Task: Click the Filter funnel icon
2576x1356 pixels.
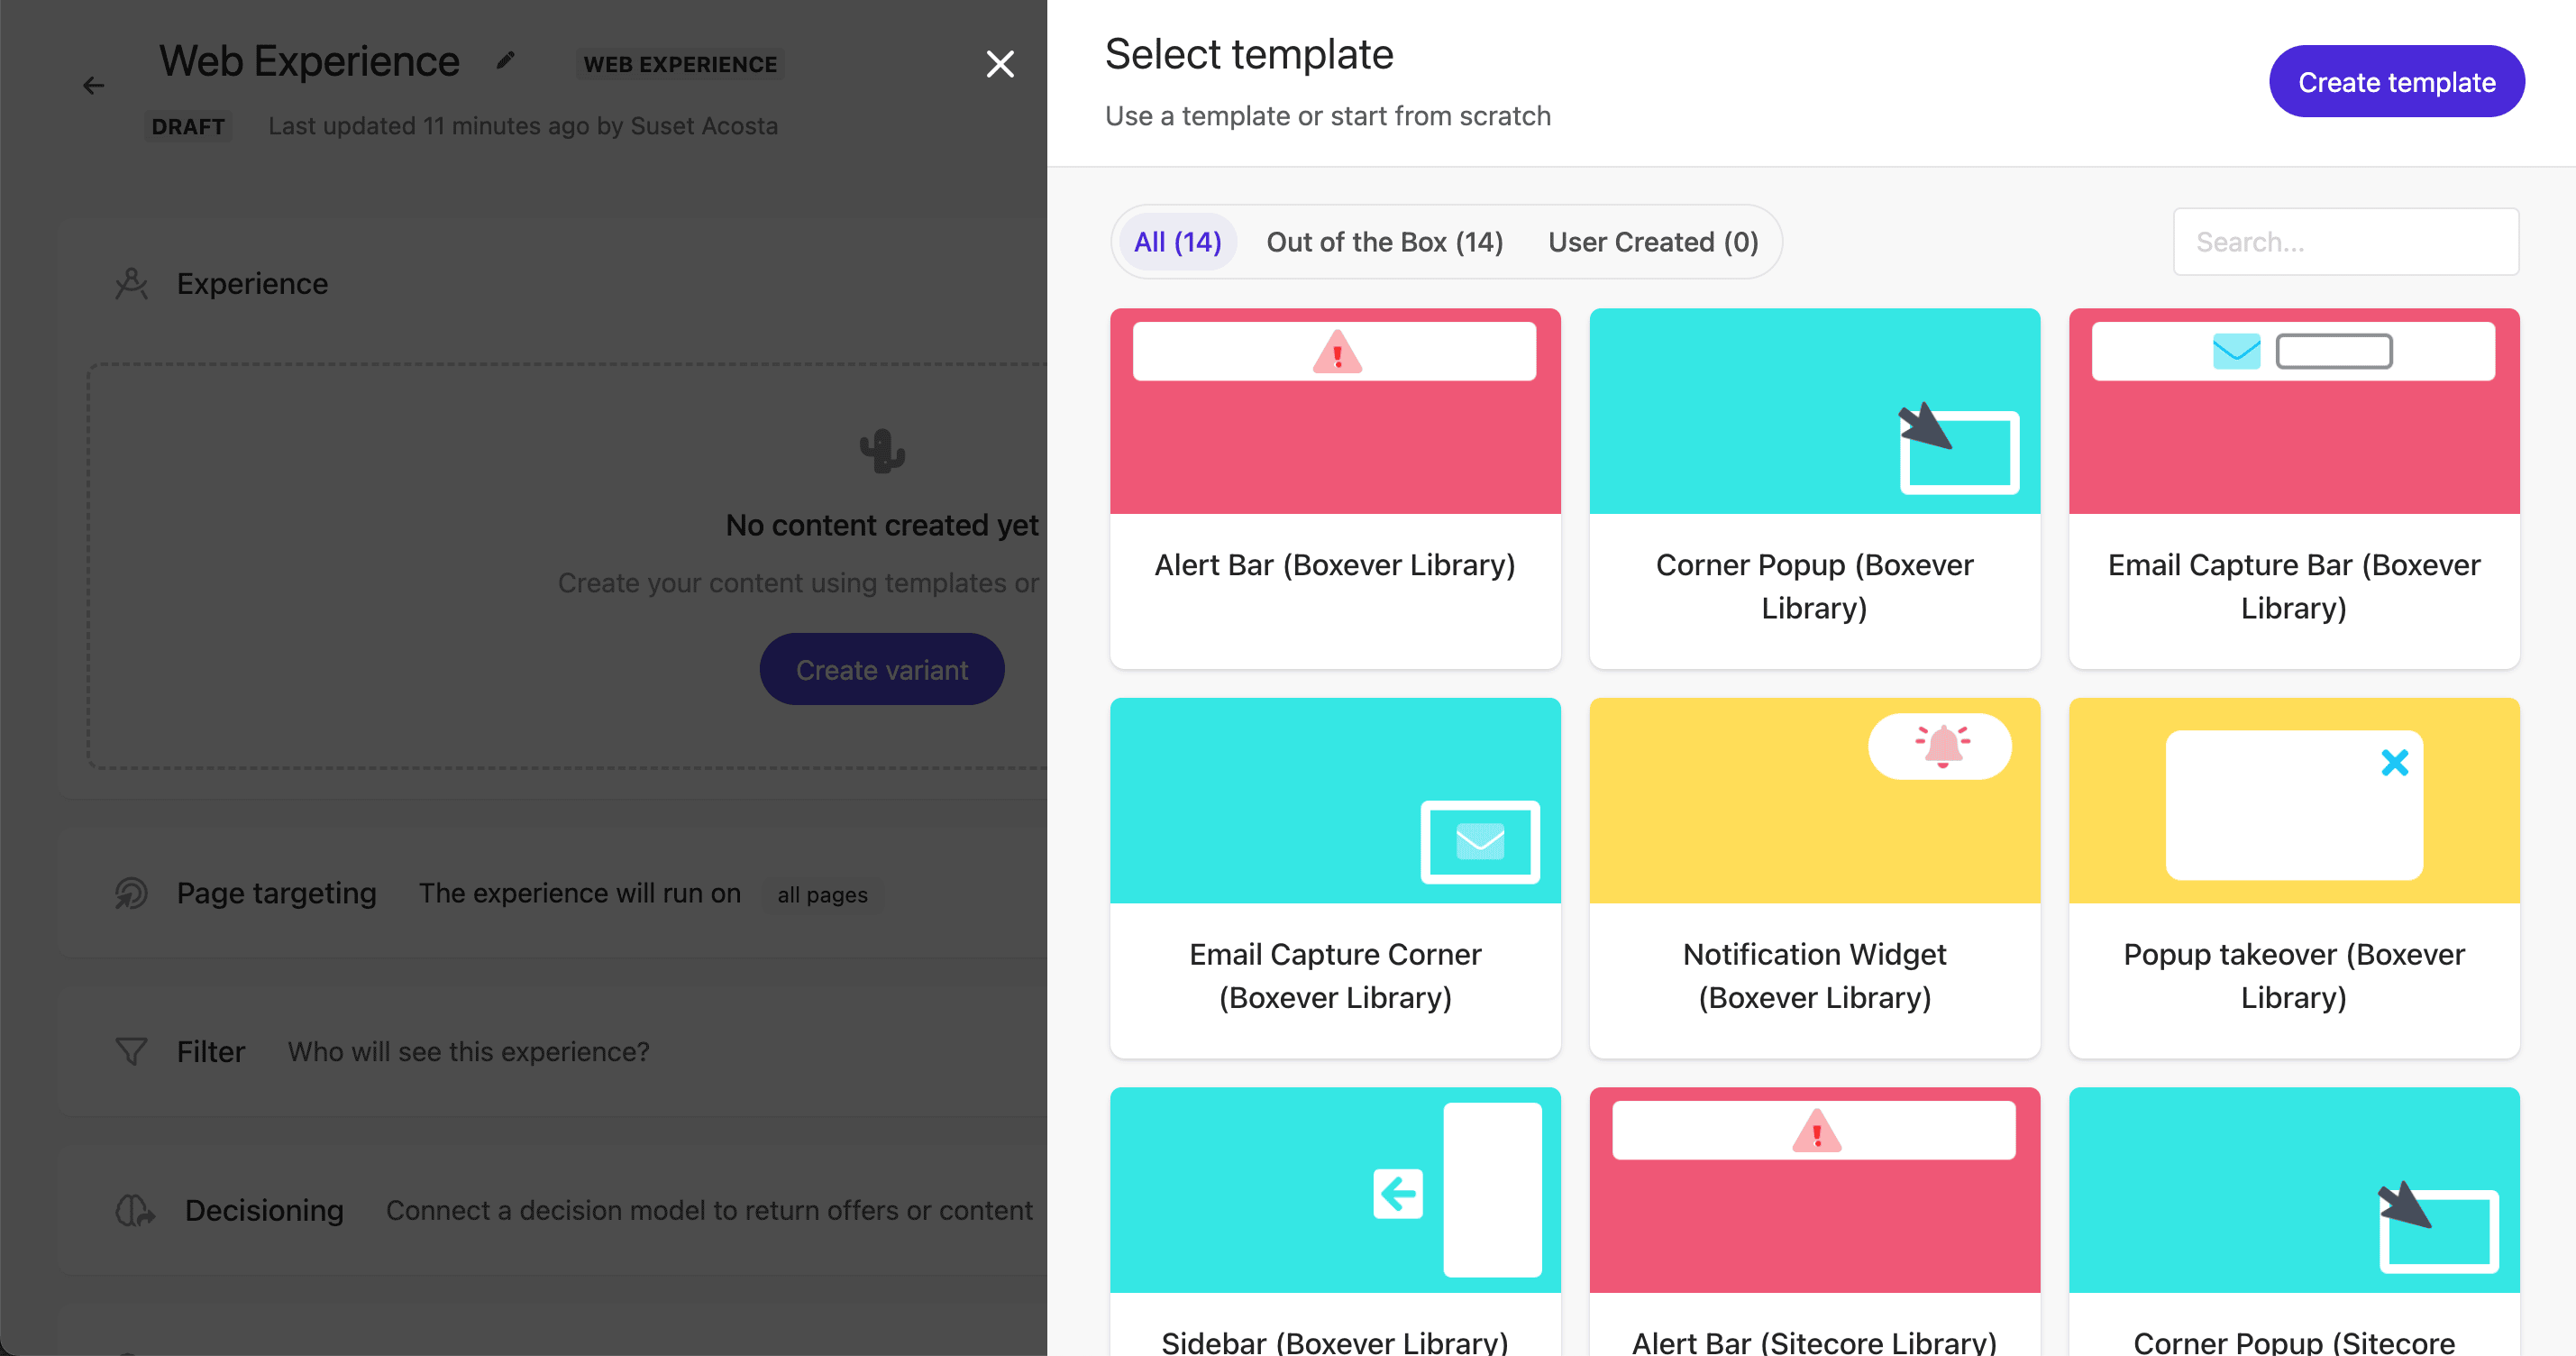Action: pyautogui.click(x=131, y=1051)
